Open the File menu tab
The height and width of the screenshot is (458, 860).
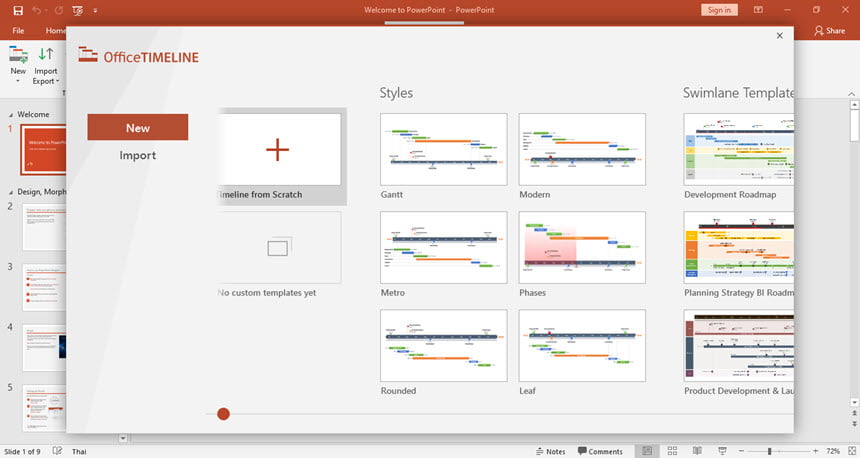click(18, 31)
